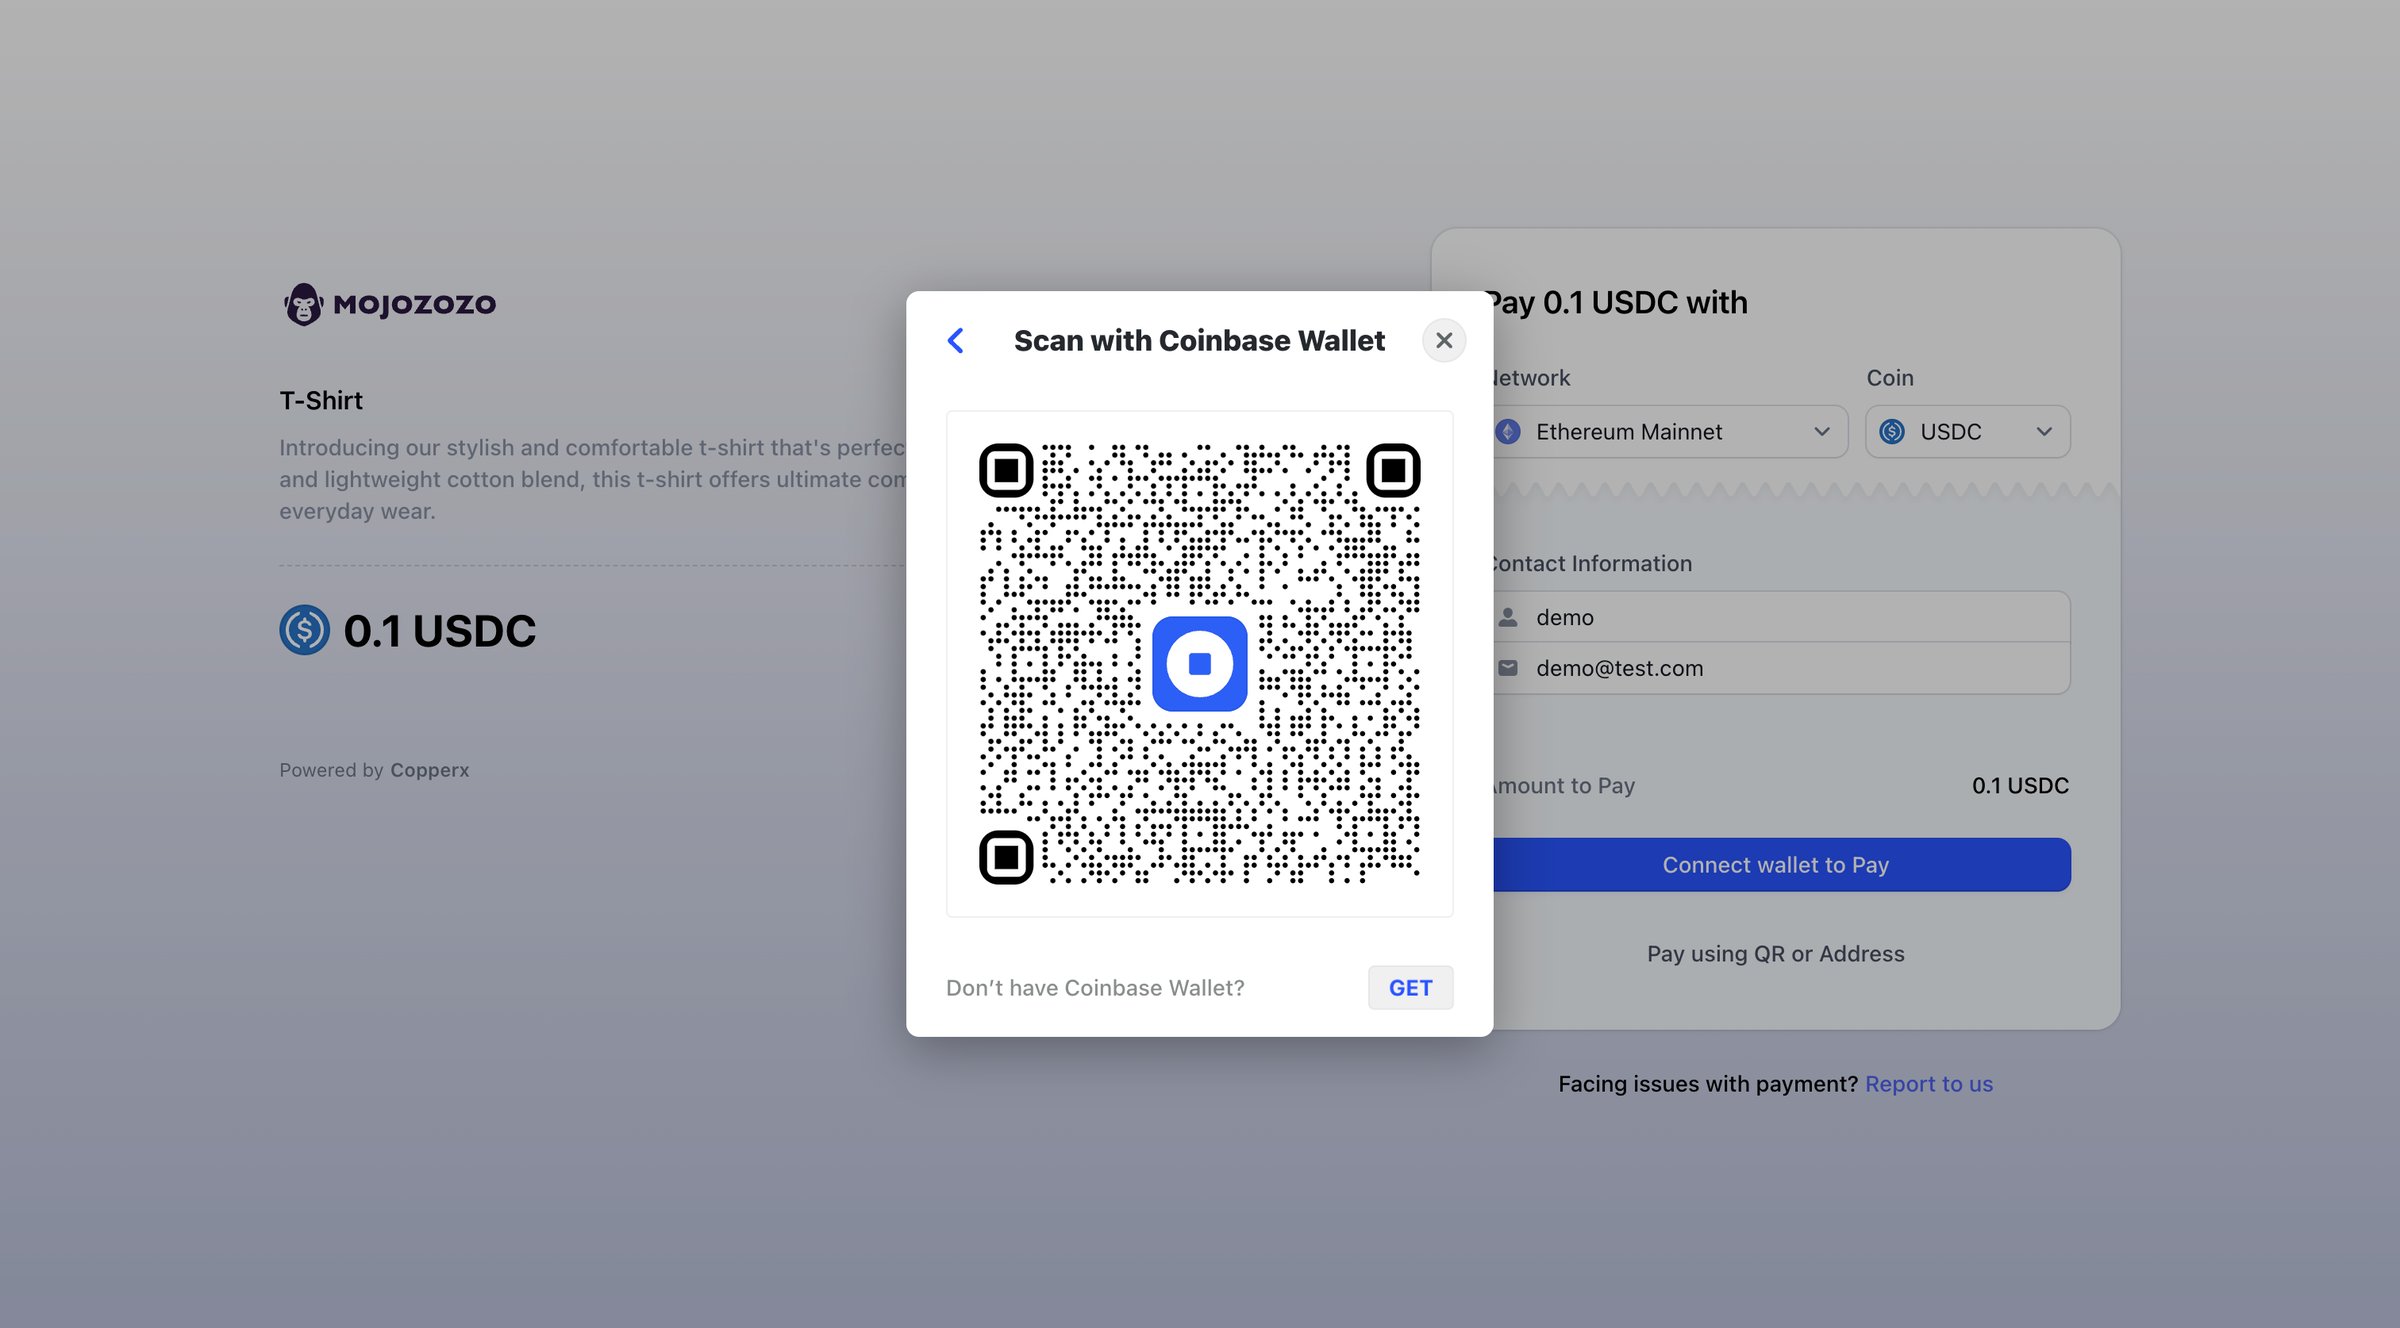The width and height of the screenshot is (2400, 1328).
Task: Click the USDC coin icon in dropdown
Action: pos(1892,432)
